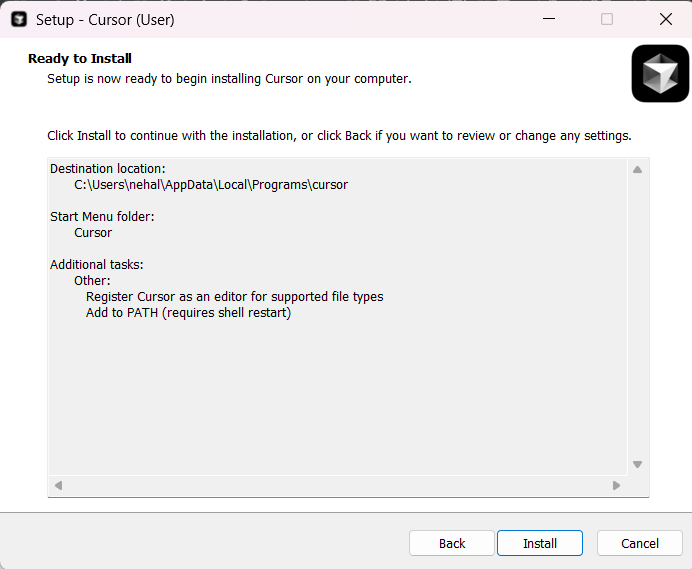Click the 'Ready to Install' heading
Image resolution: width=692 pixels, height=569 pixels.
point(80,58)
